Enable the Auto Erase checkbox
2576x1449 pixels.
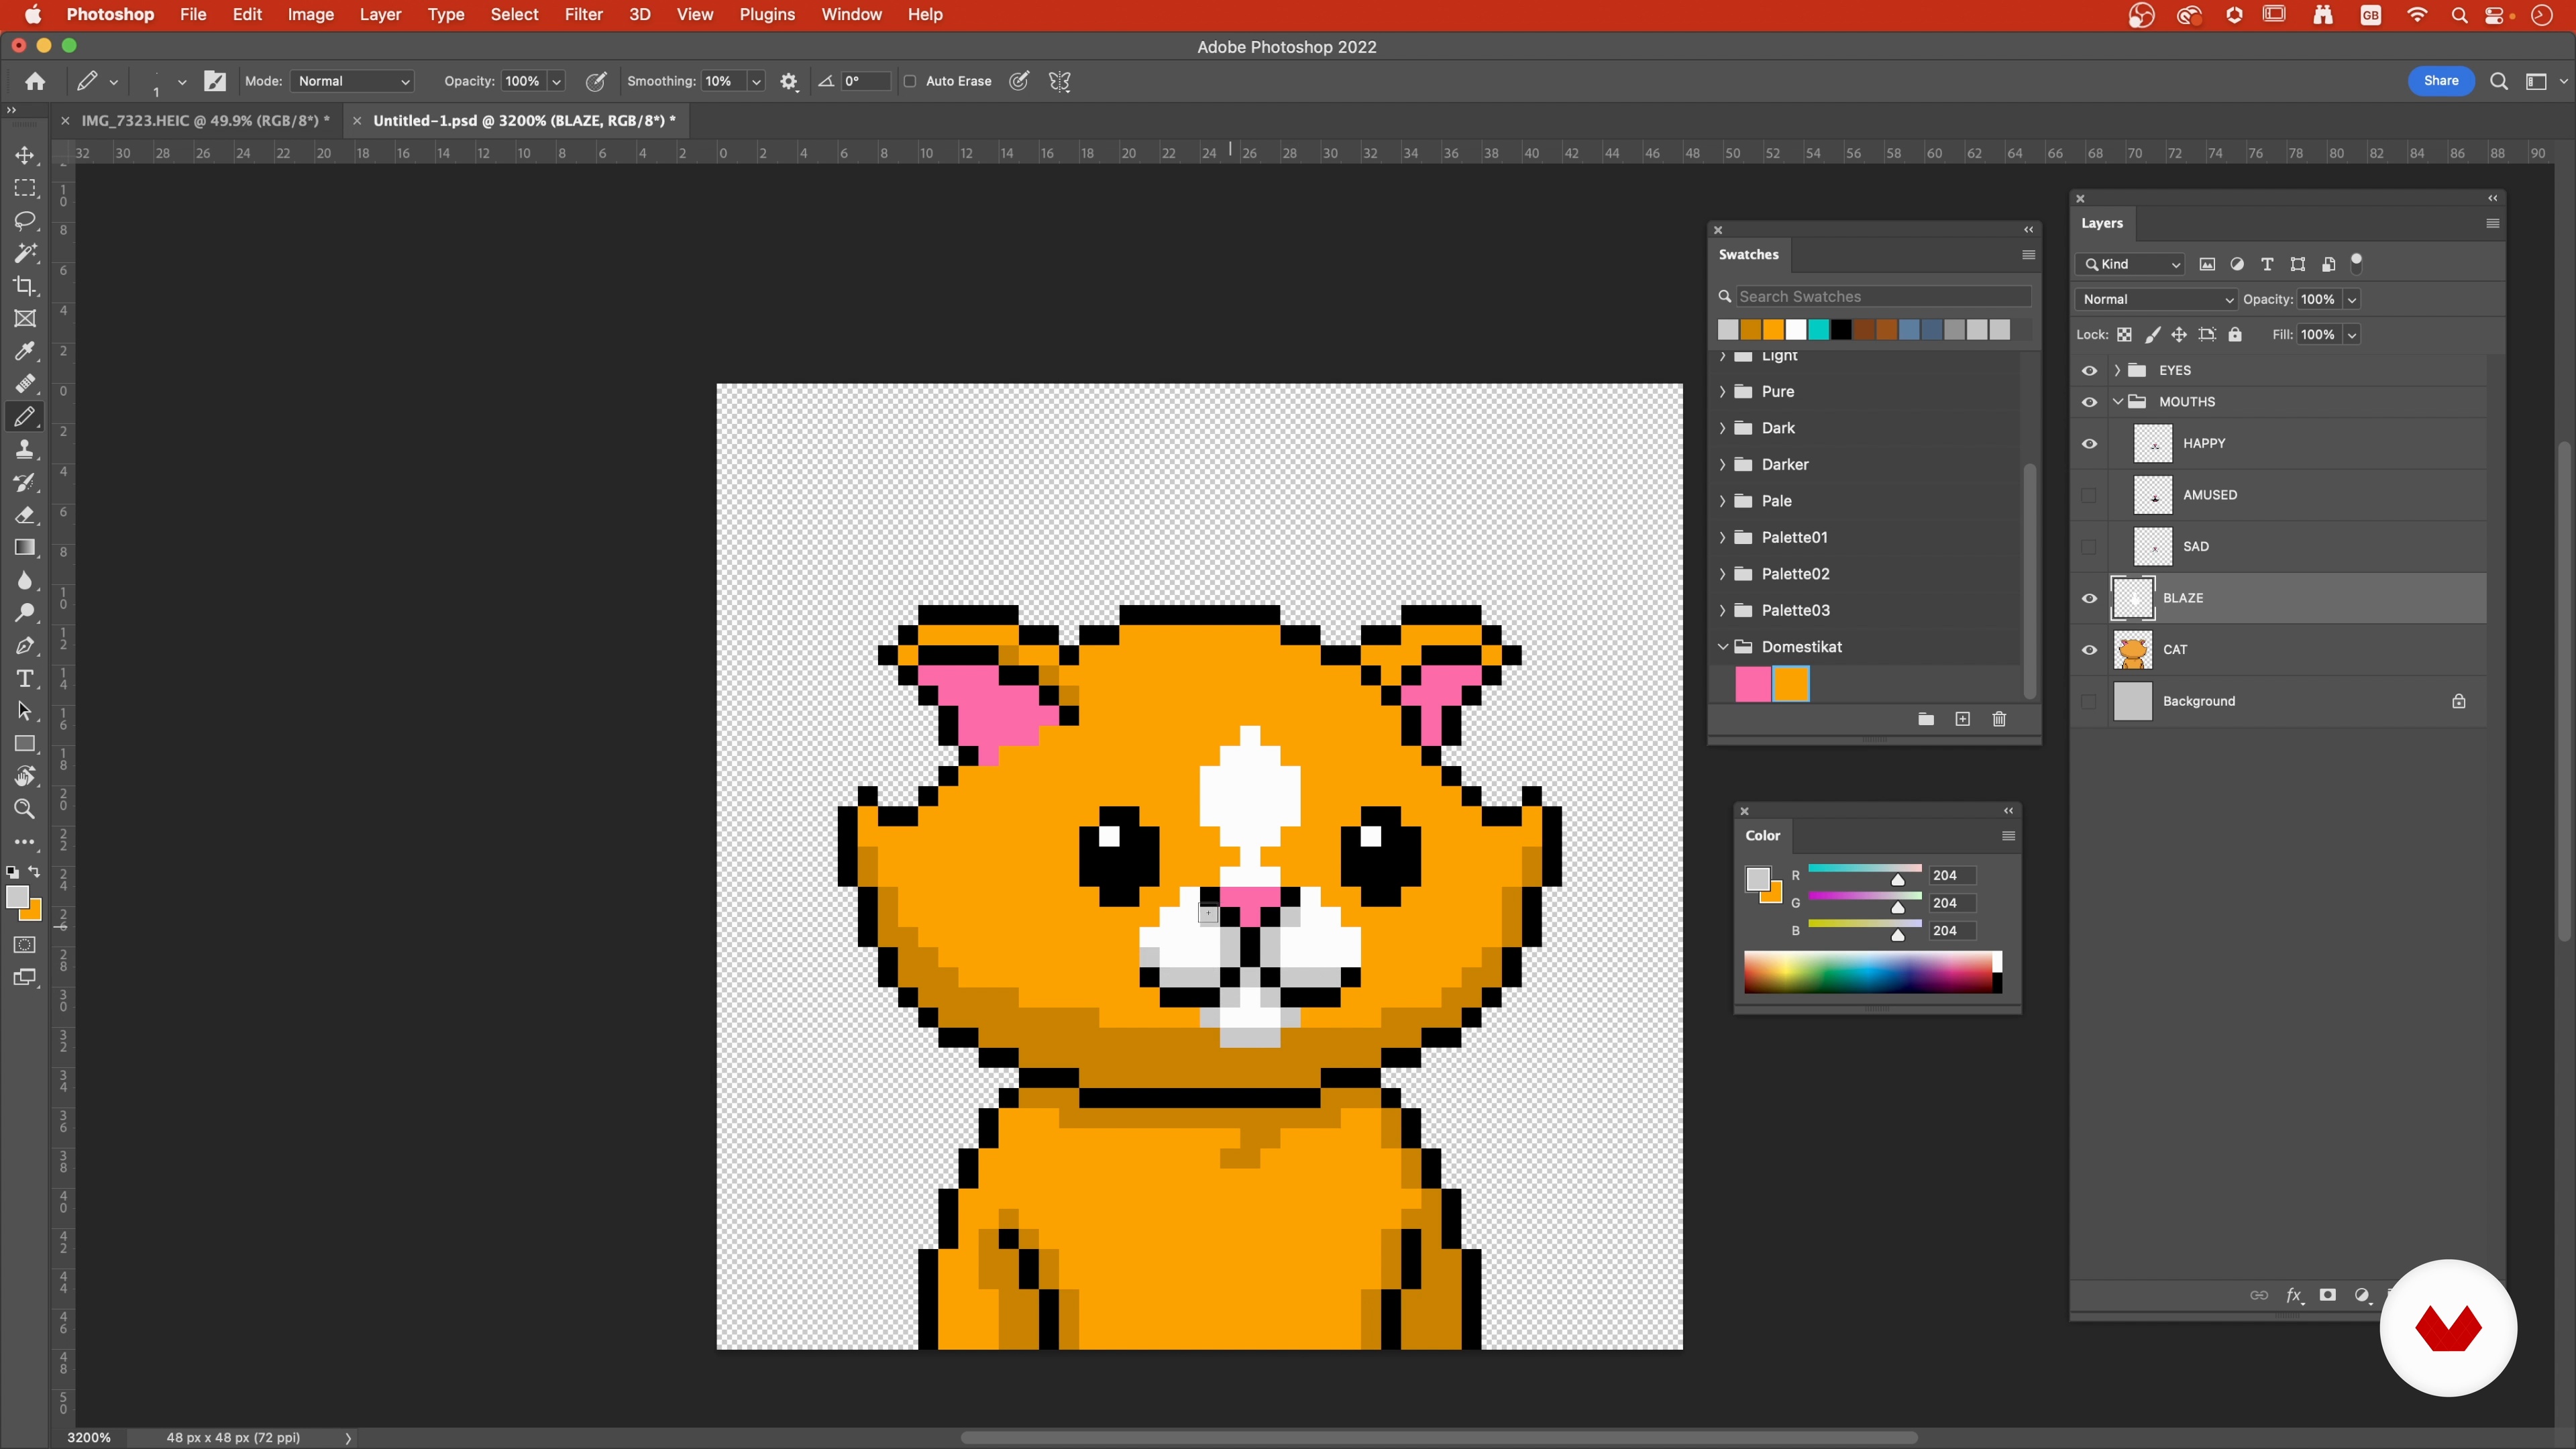[x=910, y=81]
